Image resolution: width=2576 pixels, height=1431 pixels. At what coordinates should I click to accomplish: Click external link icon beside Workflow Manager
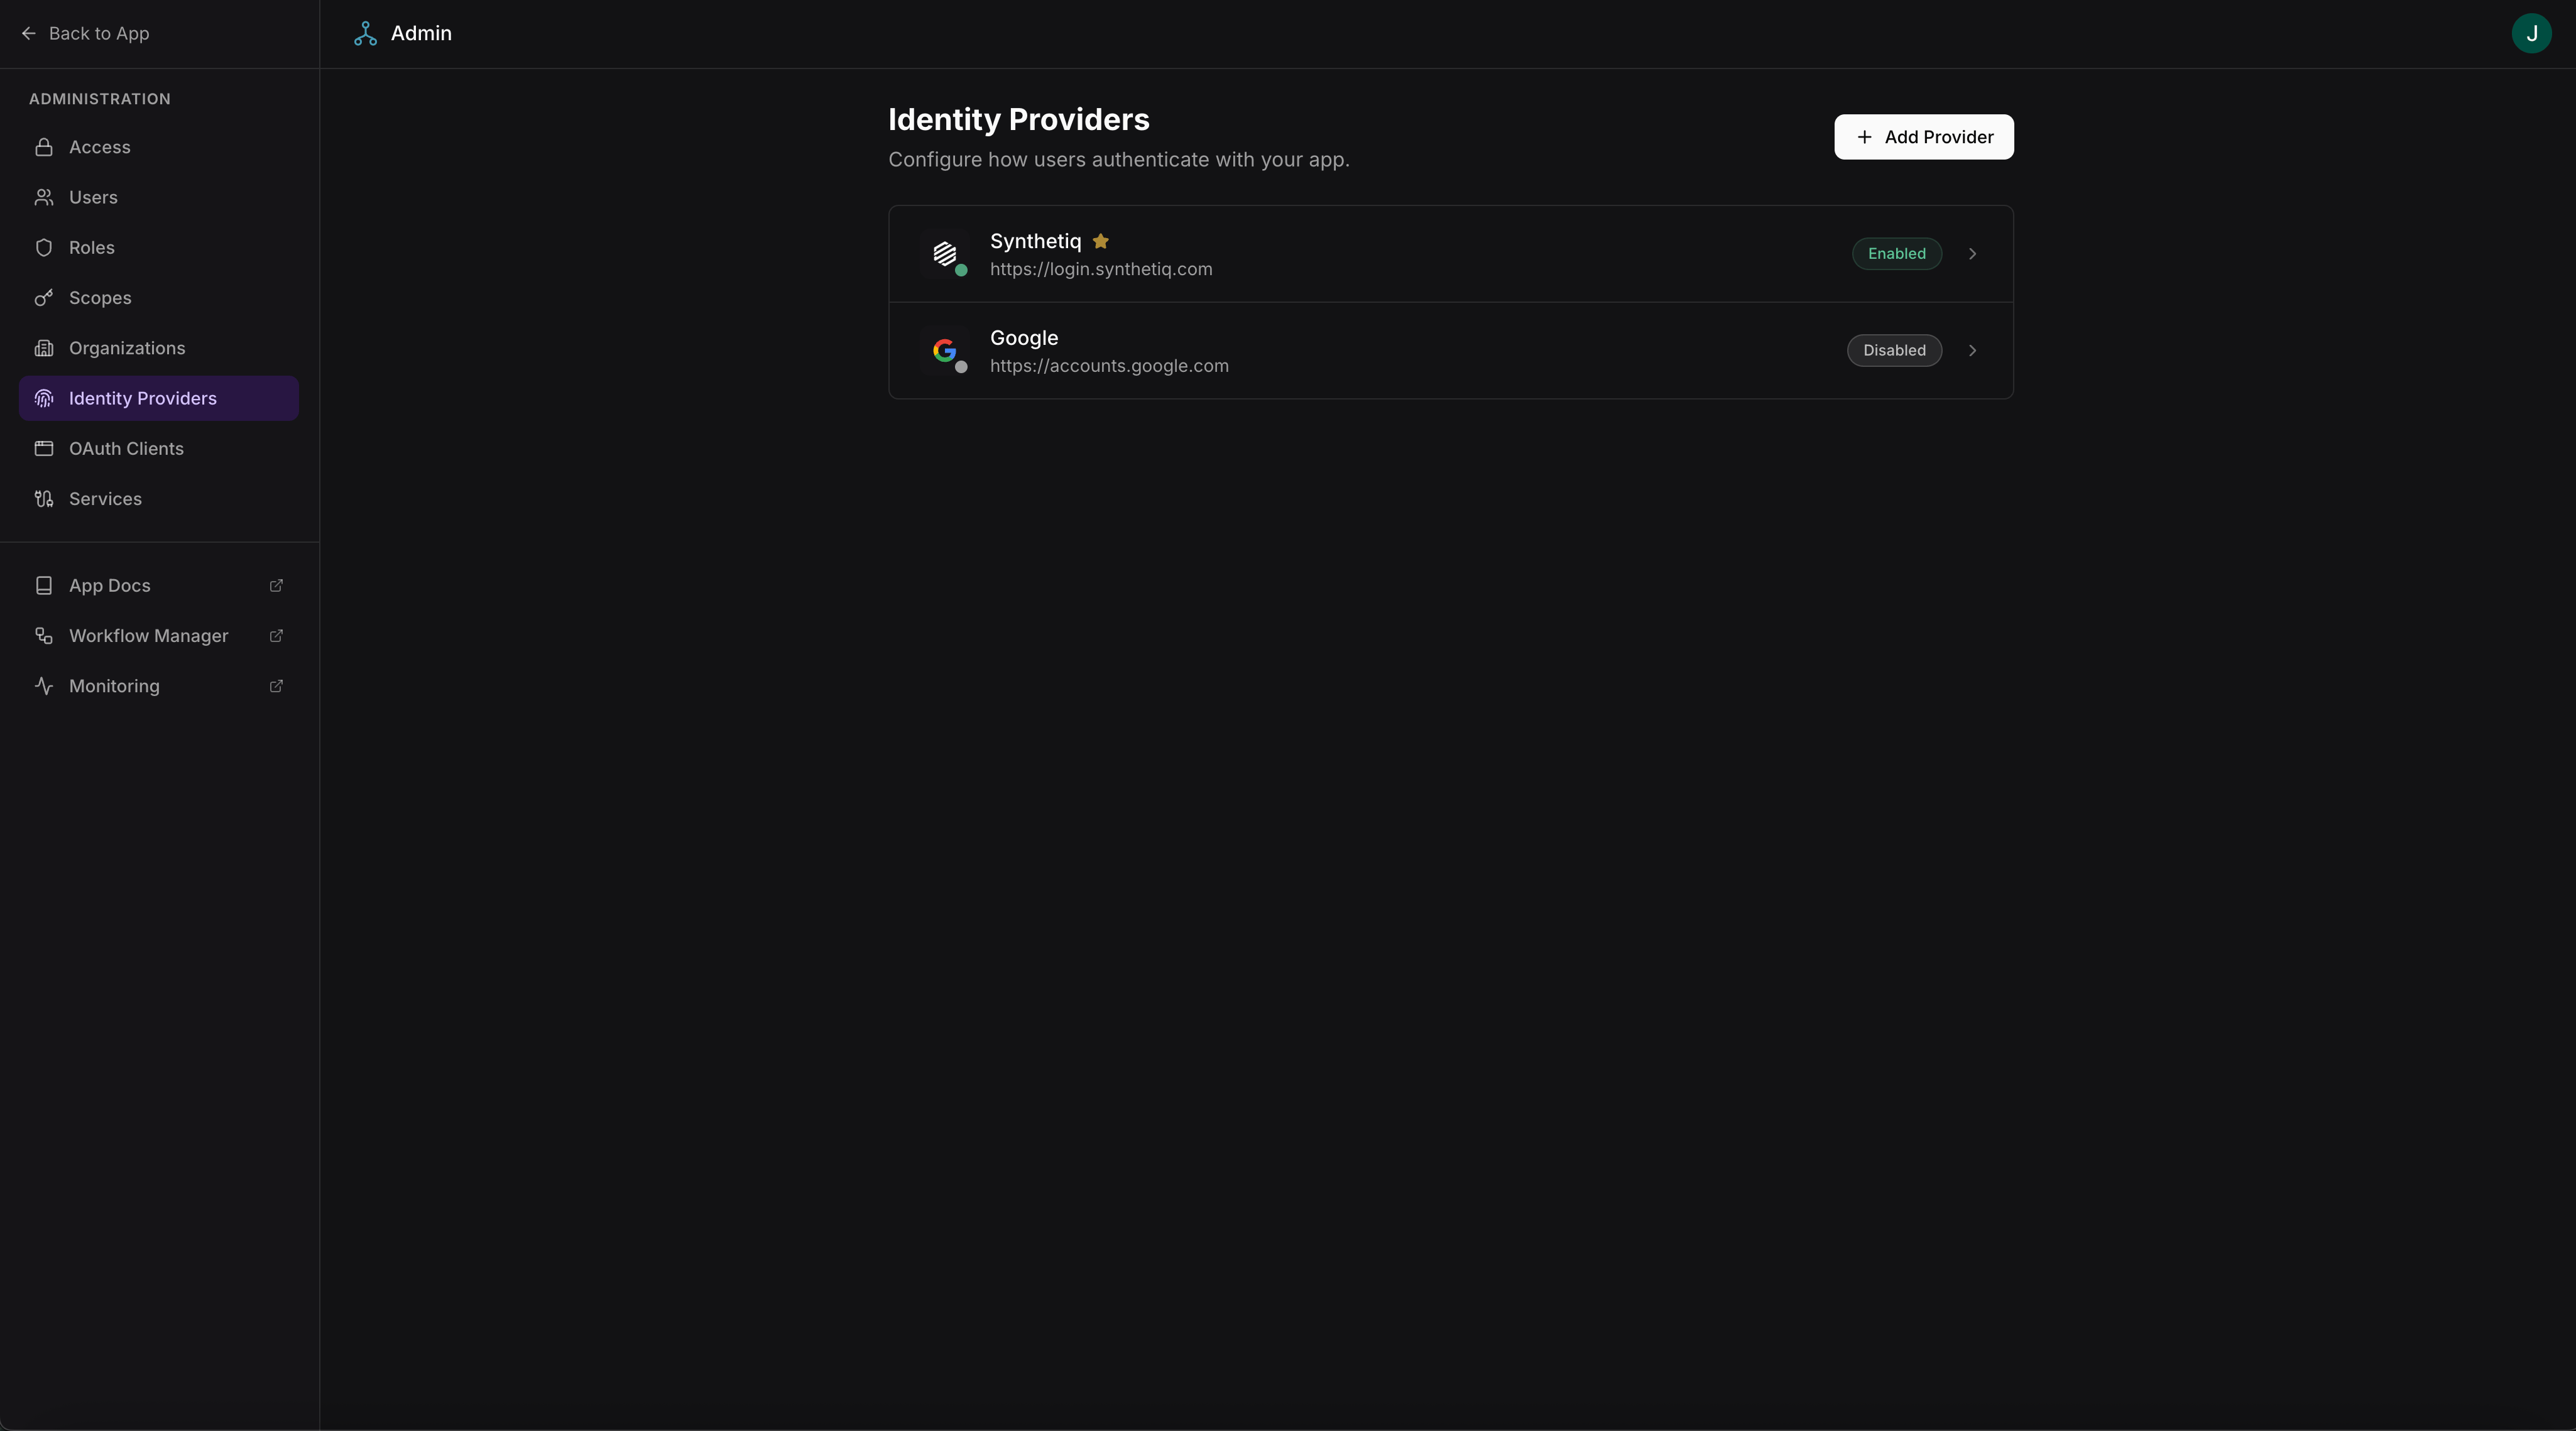(x=277, y=636)
